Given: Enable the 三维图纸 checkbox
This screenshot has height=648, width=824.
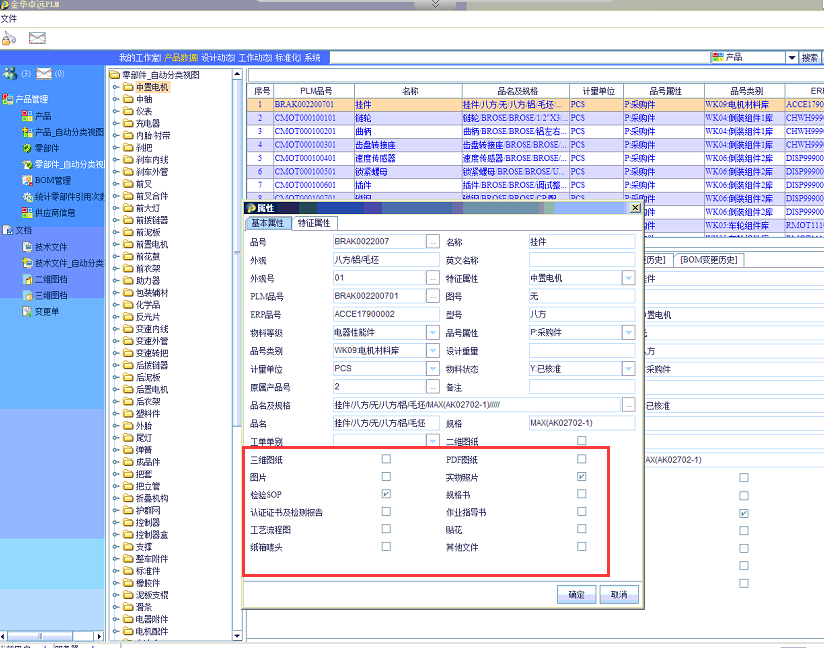Looking at the screenshot, I should coord(386,459).
